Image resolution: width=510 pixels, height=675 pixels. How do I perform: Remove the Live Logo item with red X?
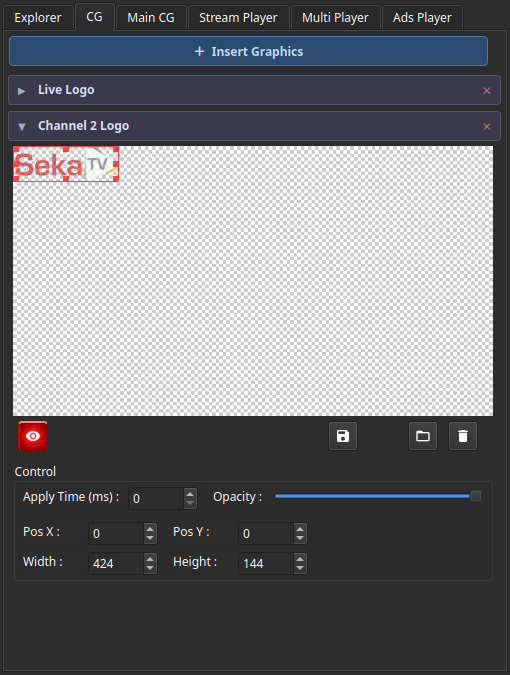487,90
